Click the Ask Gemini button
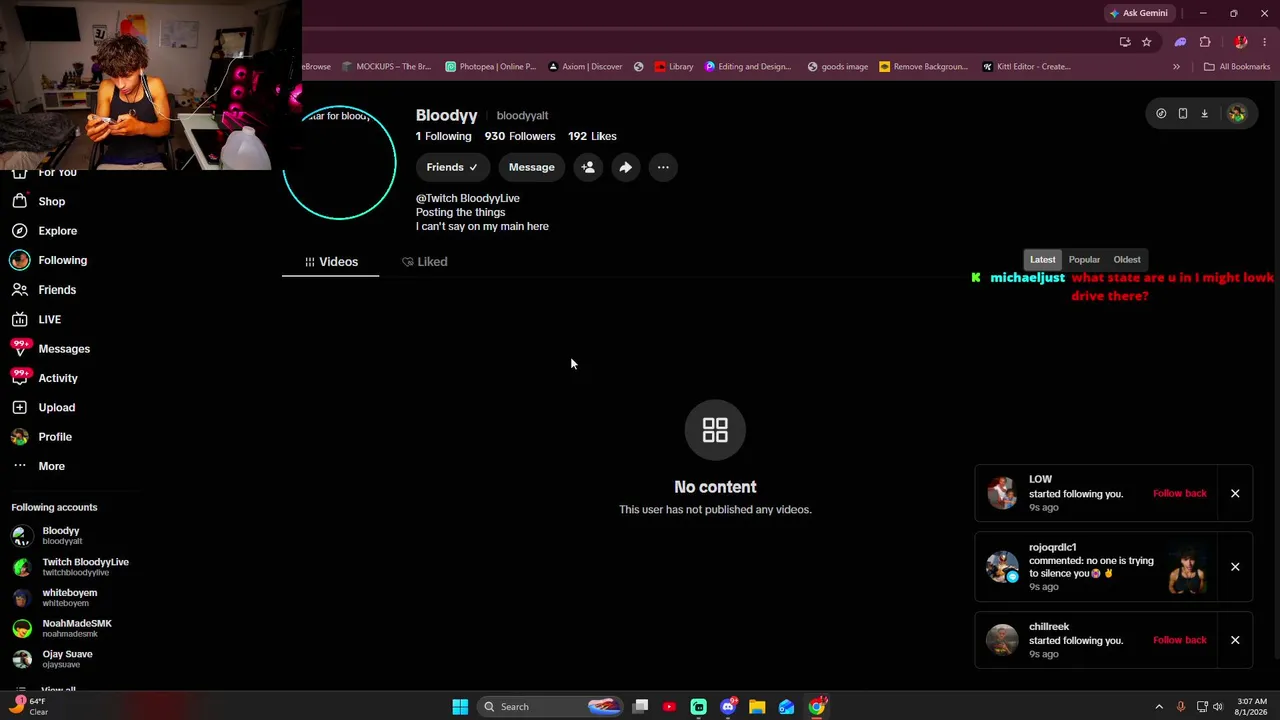Viewport: 1280px width, 720px height. point(1138,14)
